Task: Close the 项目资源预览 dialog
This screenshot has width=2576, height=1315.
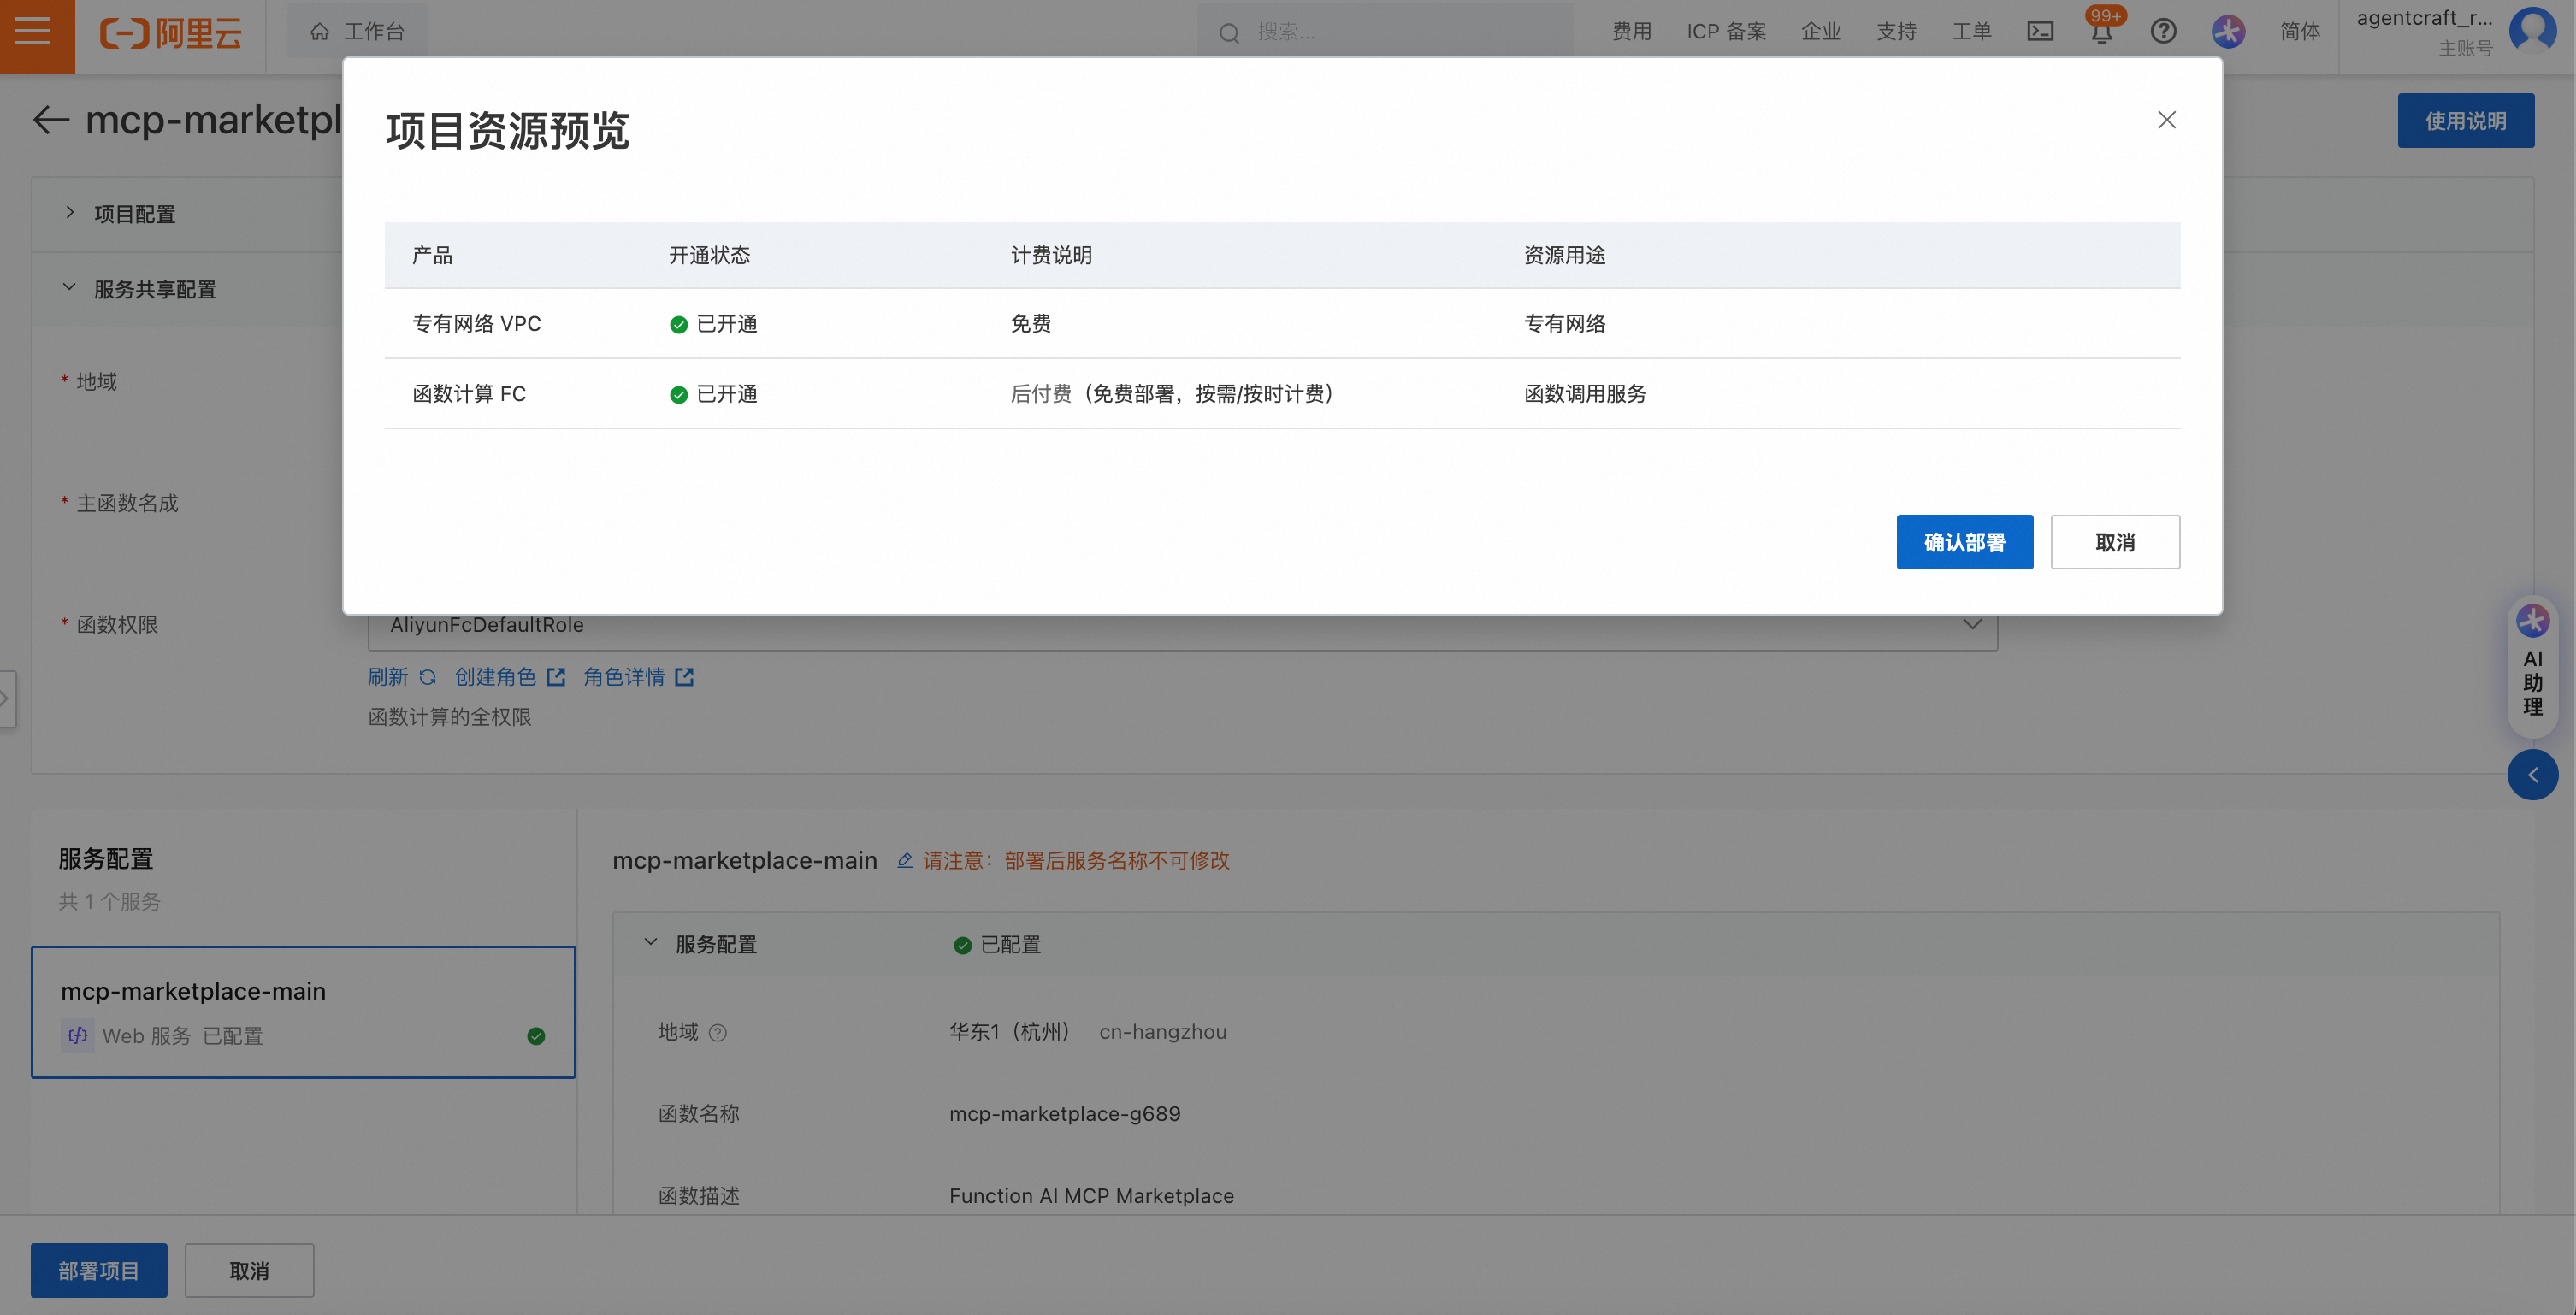Action: [2166, 120]
